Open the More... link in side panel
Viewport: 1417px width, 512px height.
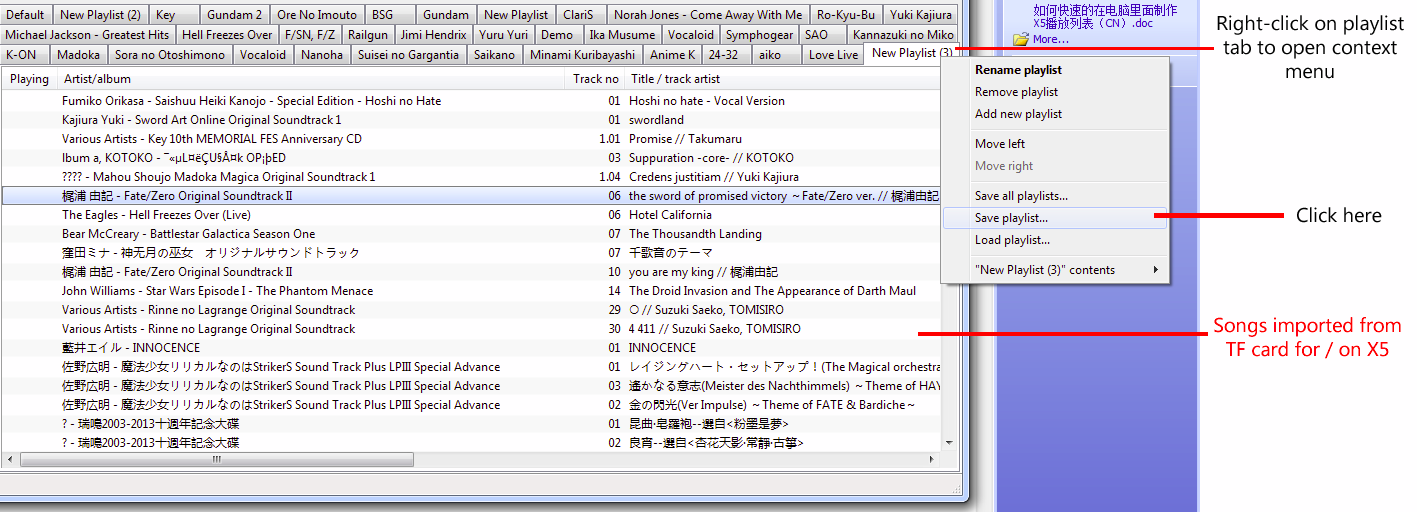pos(1050,39)
